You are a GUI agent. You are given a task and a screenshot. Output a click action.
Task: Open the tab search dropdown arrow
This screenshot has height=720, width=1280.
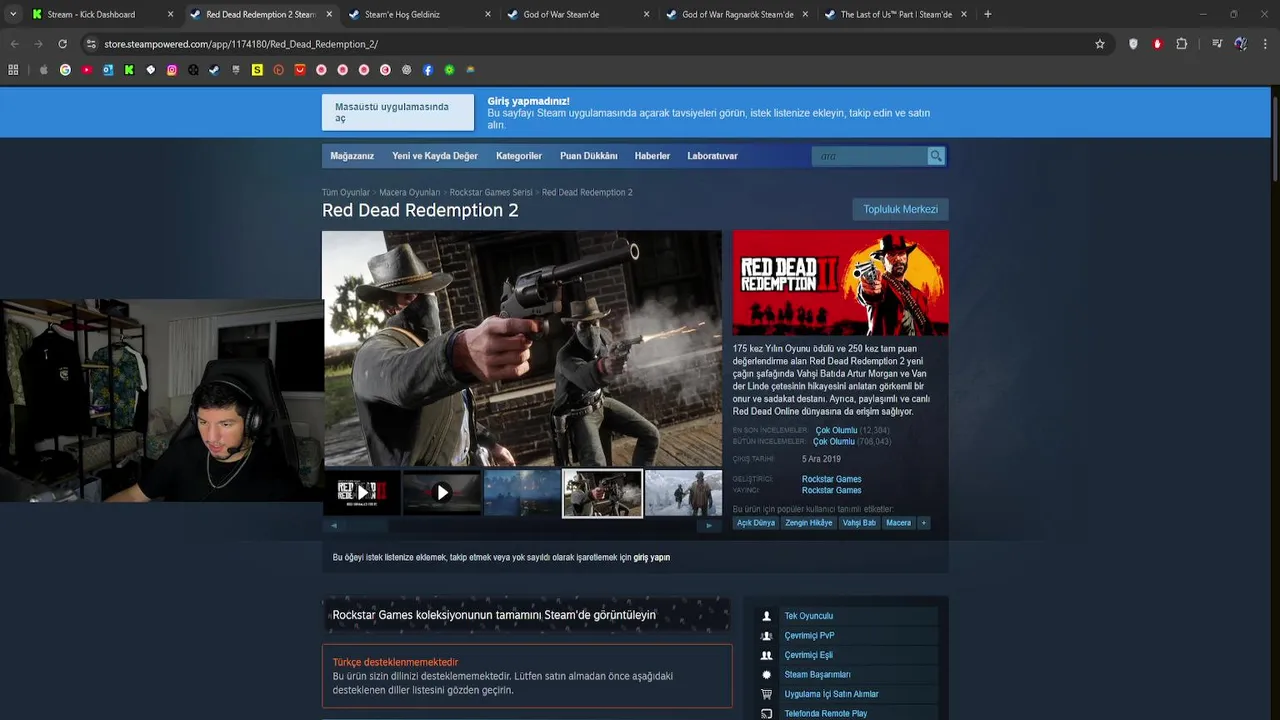click(x=13, y=14)
